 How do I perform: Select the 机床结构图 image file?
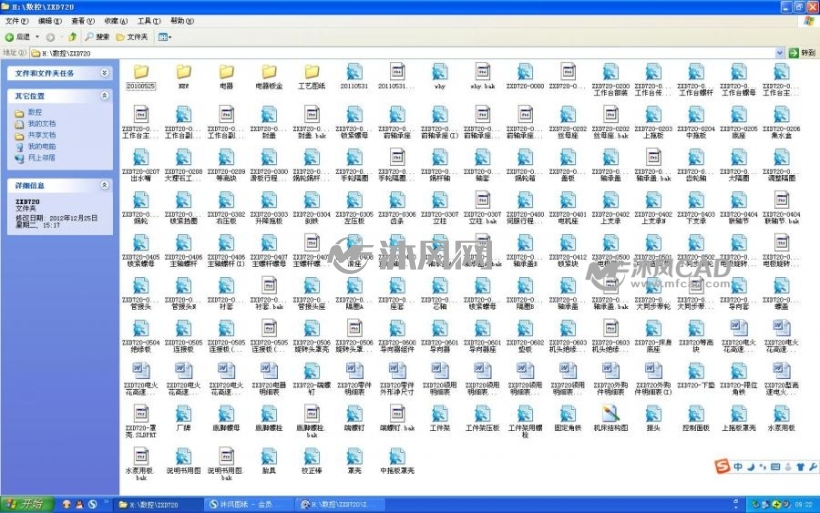(611, 419)
